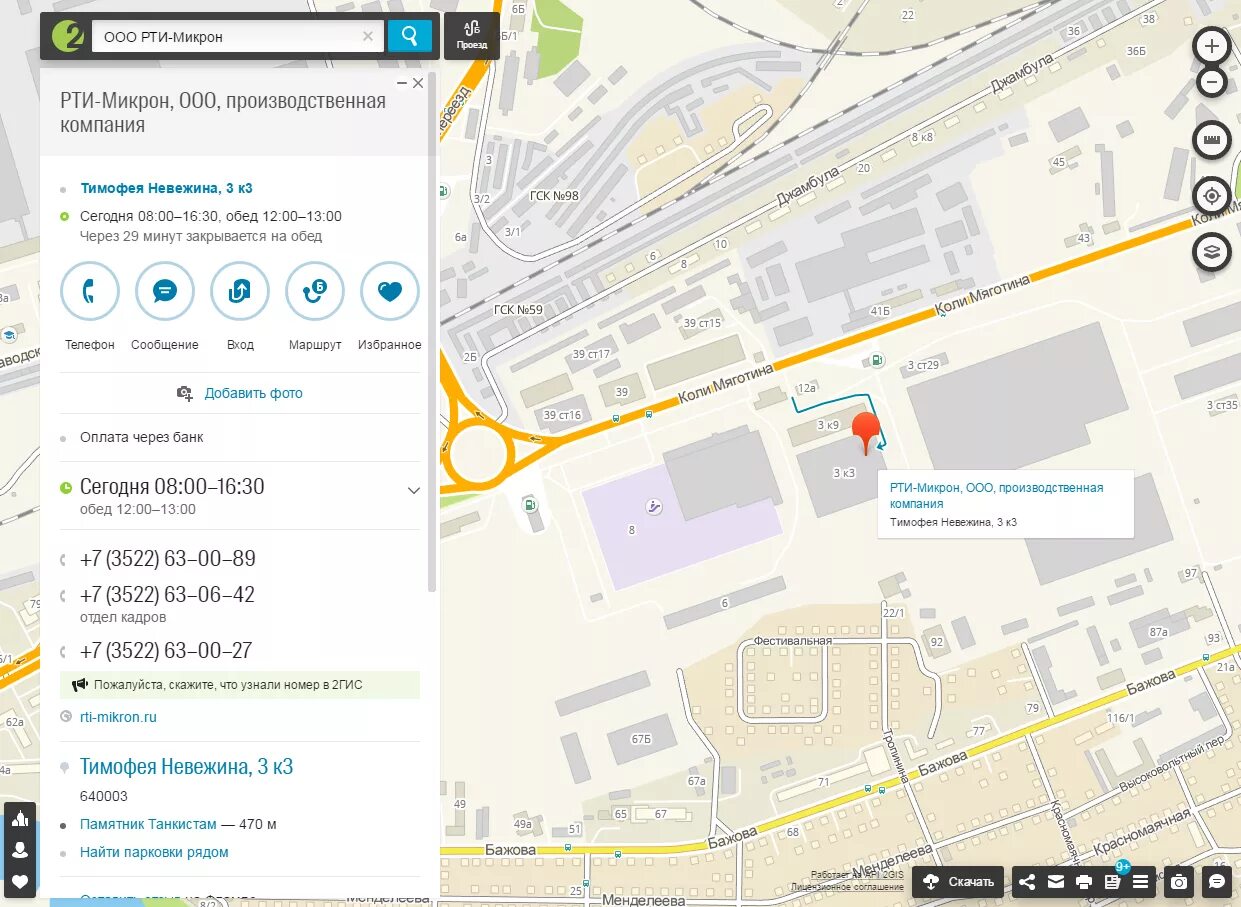This screenshot has width=1241, height=907.
Task: Open the Проезд route planner
Action: click(x=472, y=36)
